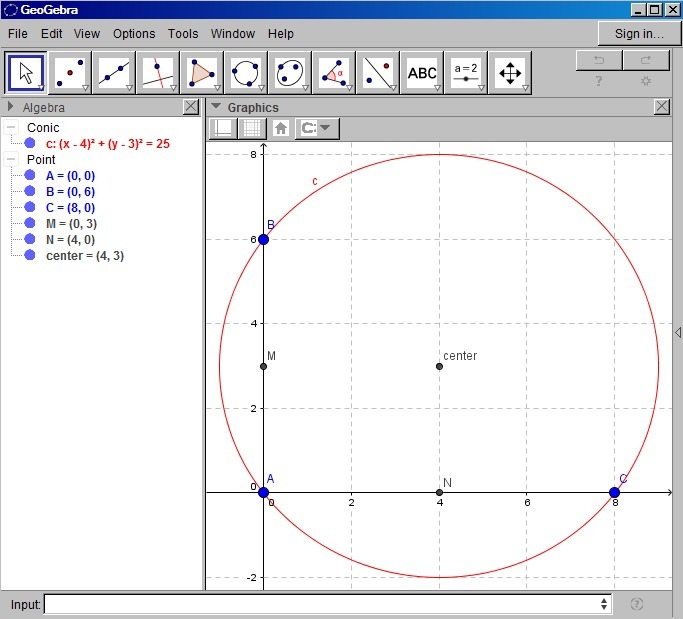Select the Insert Text ABC tool
The width and height of the screenshot is (683, 619).
422,73
